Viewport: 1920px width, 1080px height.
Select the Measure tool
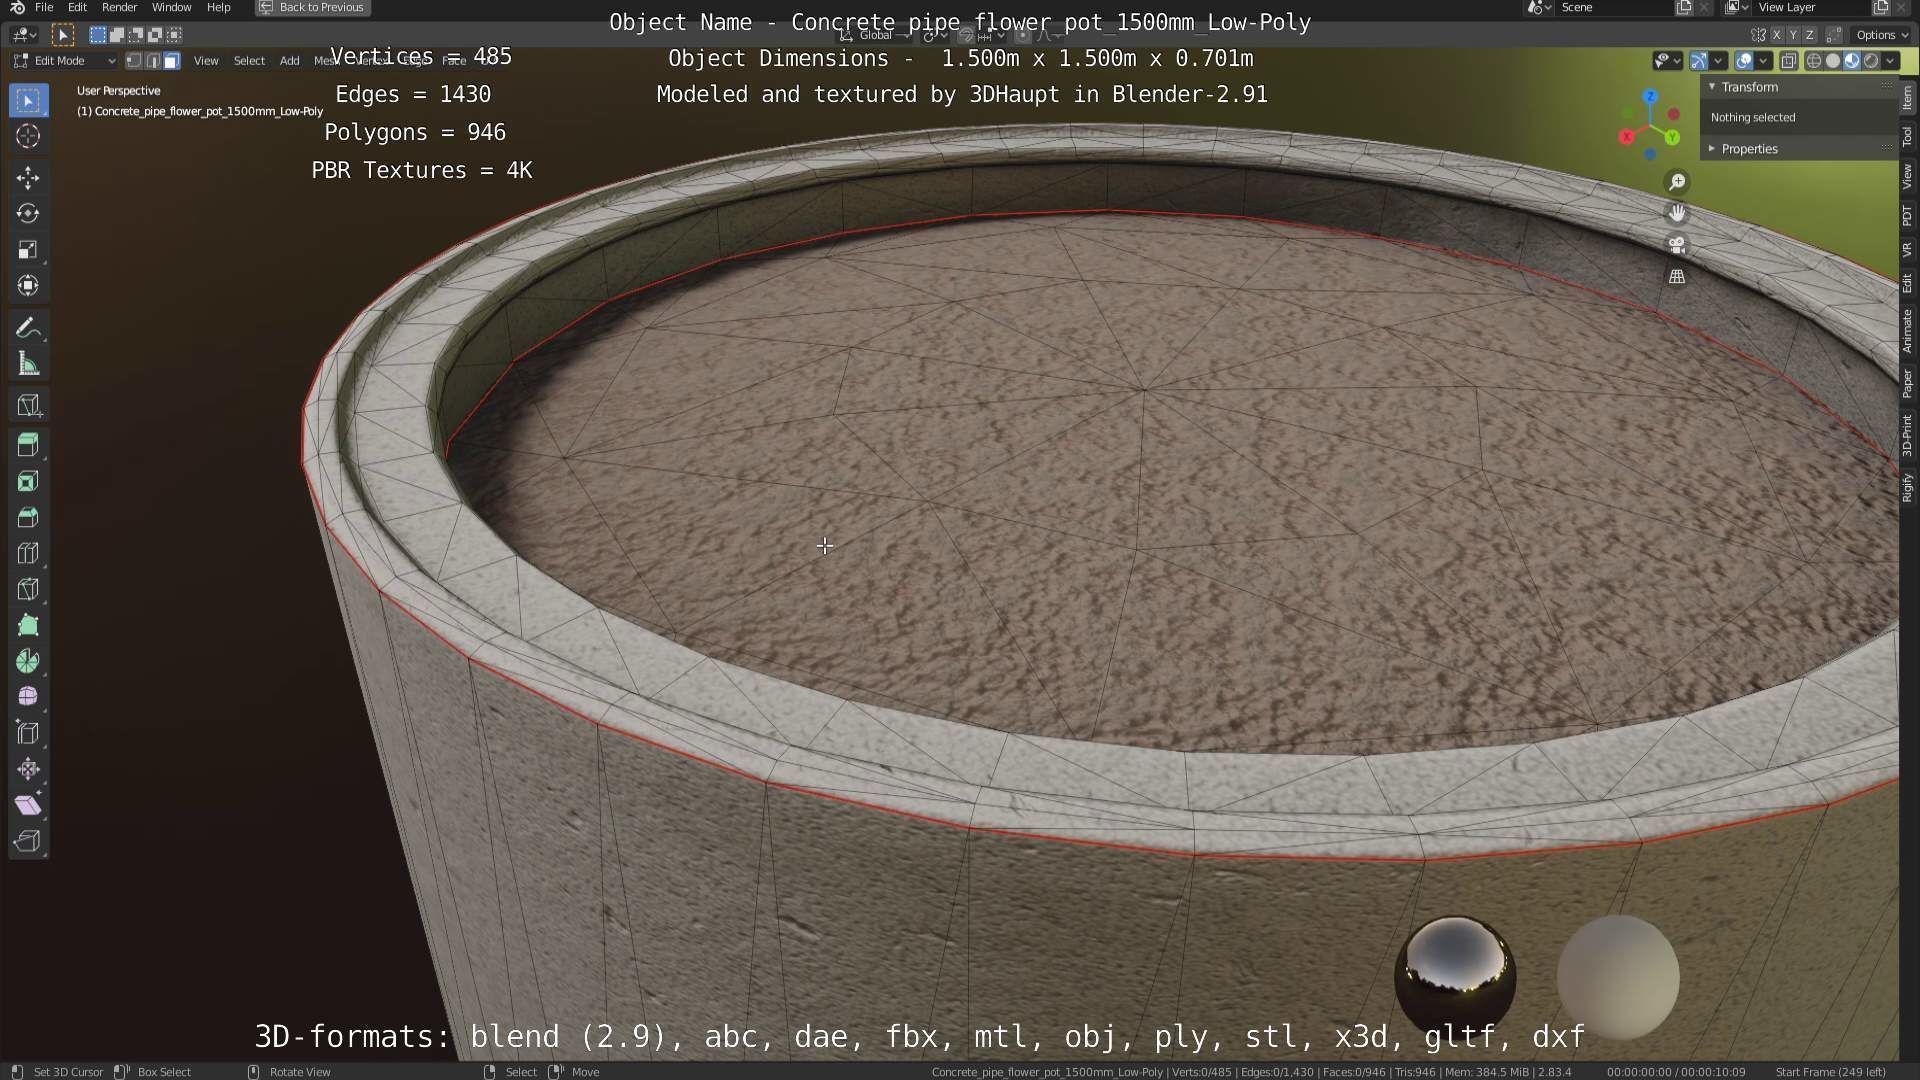[x=28, y=364]
